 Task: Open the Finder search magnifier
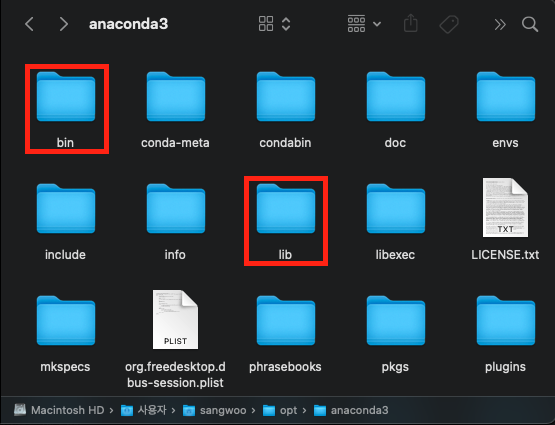[530, 24]
